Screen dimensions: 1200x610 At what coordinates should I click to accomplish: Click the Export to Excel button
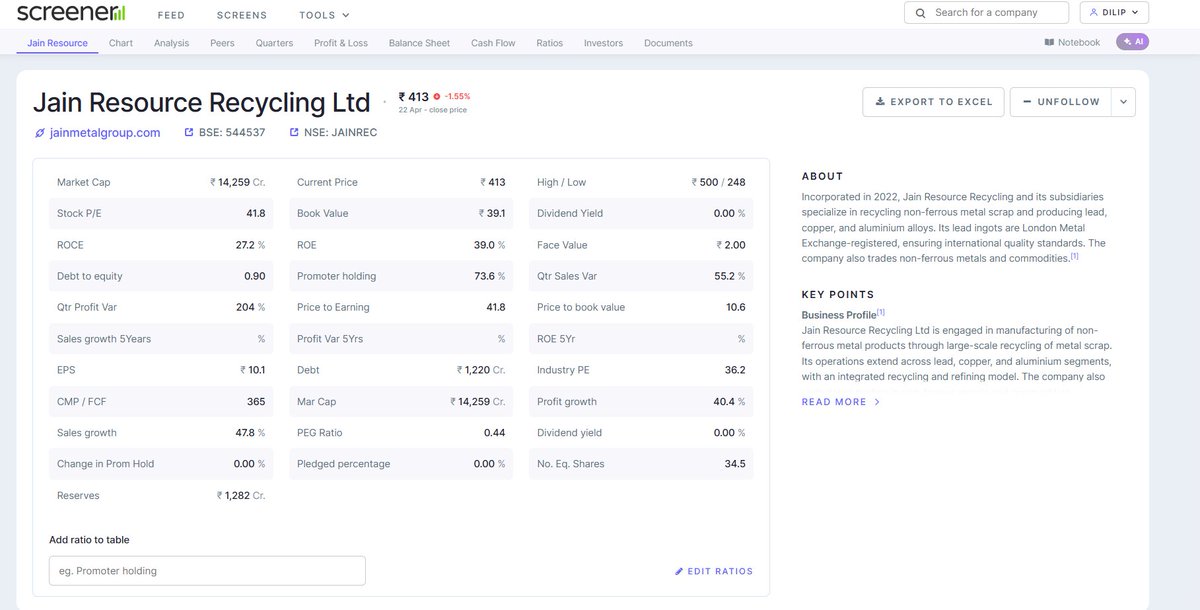click(x=933, y=102)
